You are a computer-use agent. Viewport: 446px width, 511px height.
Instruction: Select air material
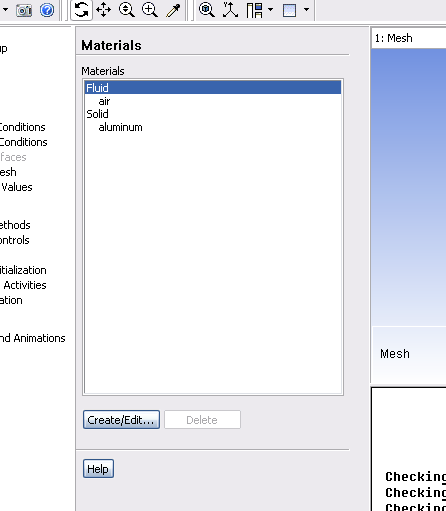(x=104, y=101)
